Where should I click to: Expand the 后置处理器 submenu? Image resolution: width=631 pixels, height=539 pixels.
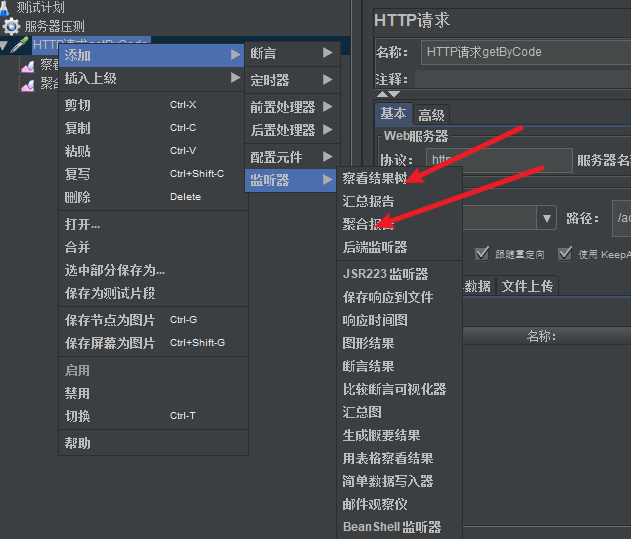[x=293, y=130]
